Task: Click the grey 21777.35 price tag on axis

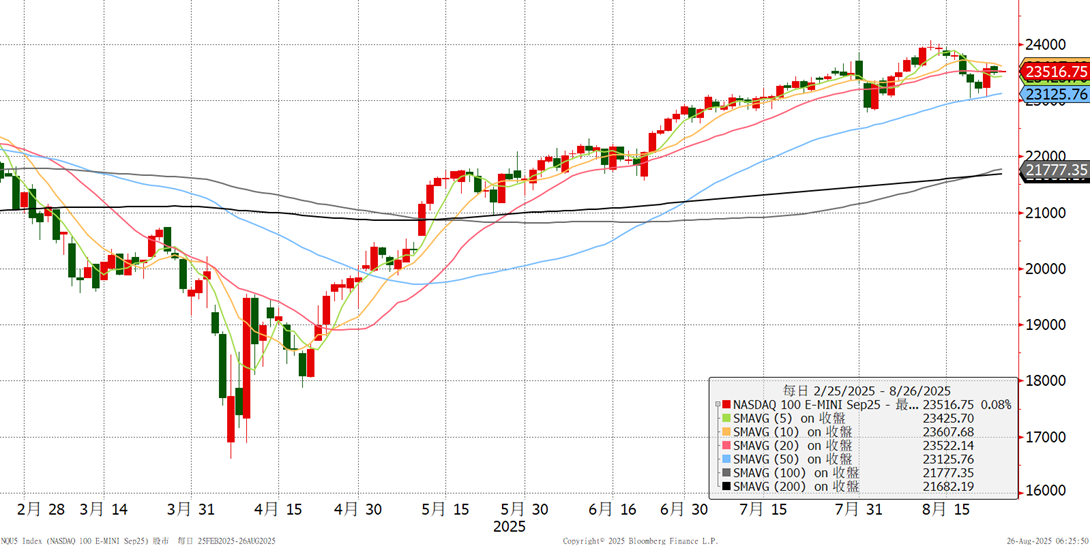Action: [1055, 170]
